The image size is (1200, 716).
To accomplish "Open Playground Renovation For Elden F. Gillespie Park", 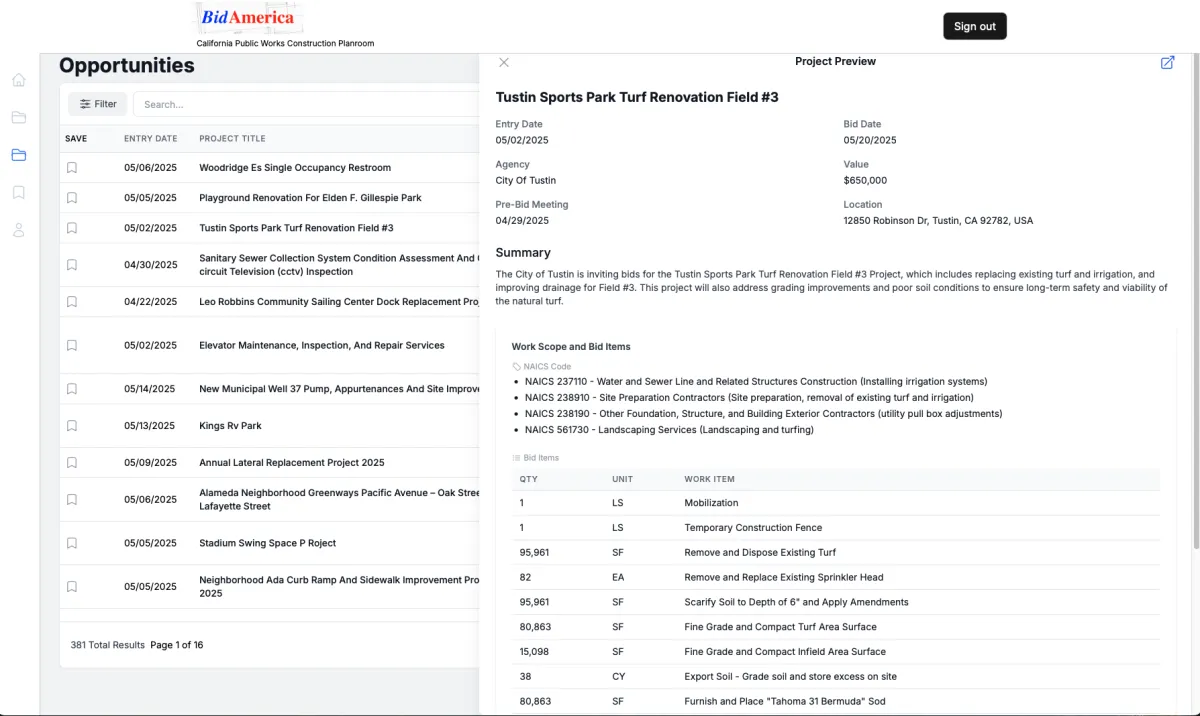I will (x=310, y=198).
